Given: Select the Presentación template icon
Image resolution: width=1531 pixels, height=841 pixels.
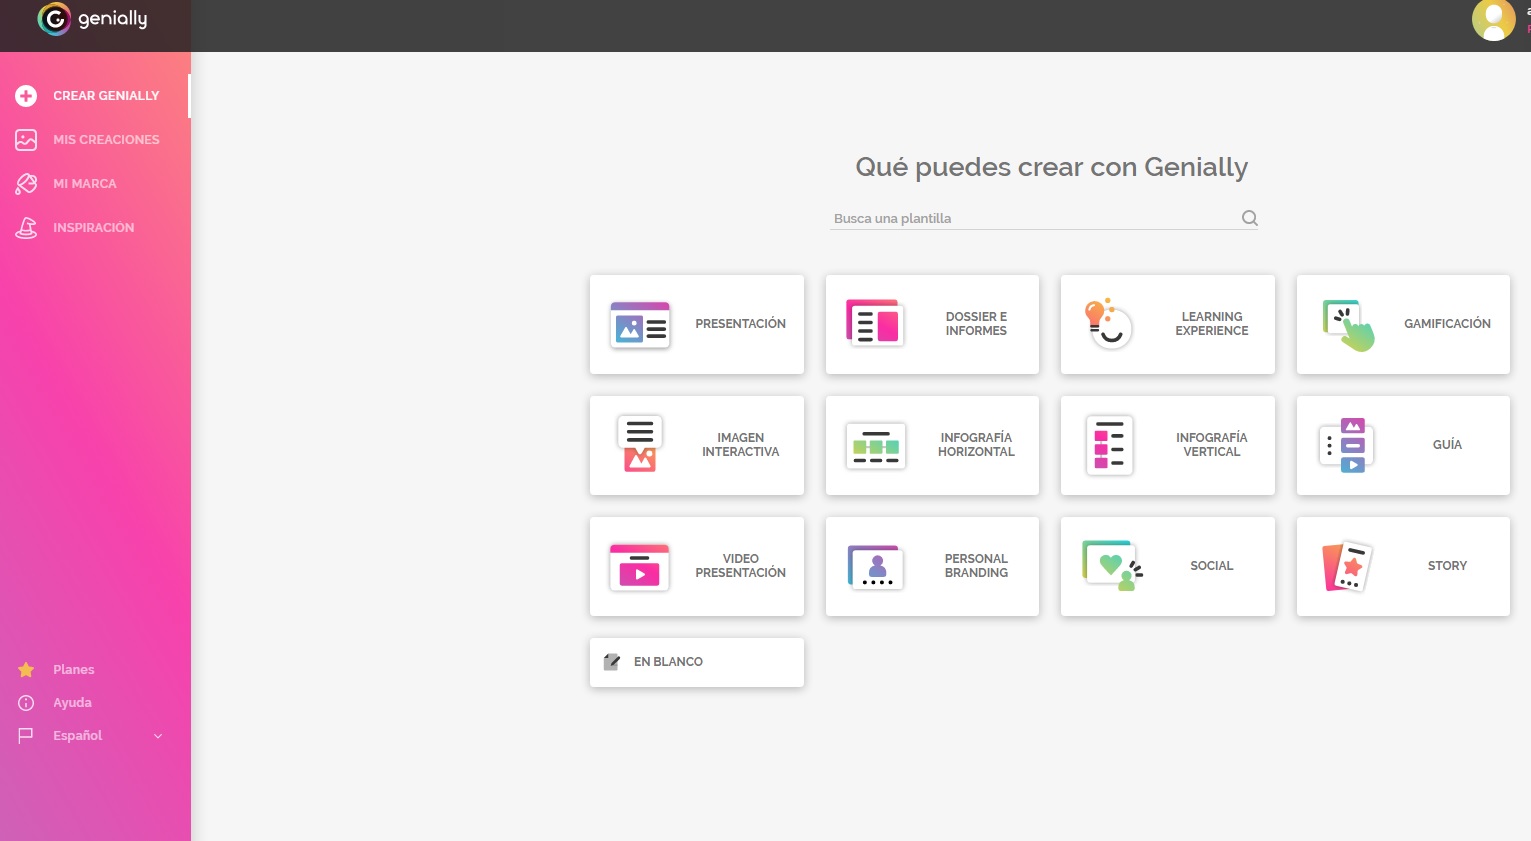Looking at the screenshot, I should coord(639,324).
